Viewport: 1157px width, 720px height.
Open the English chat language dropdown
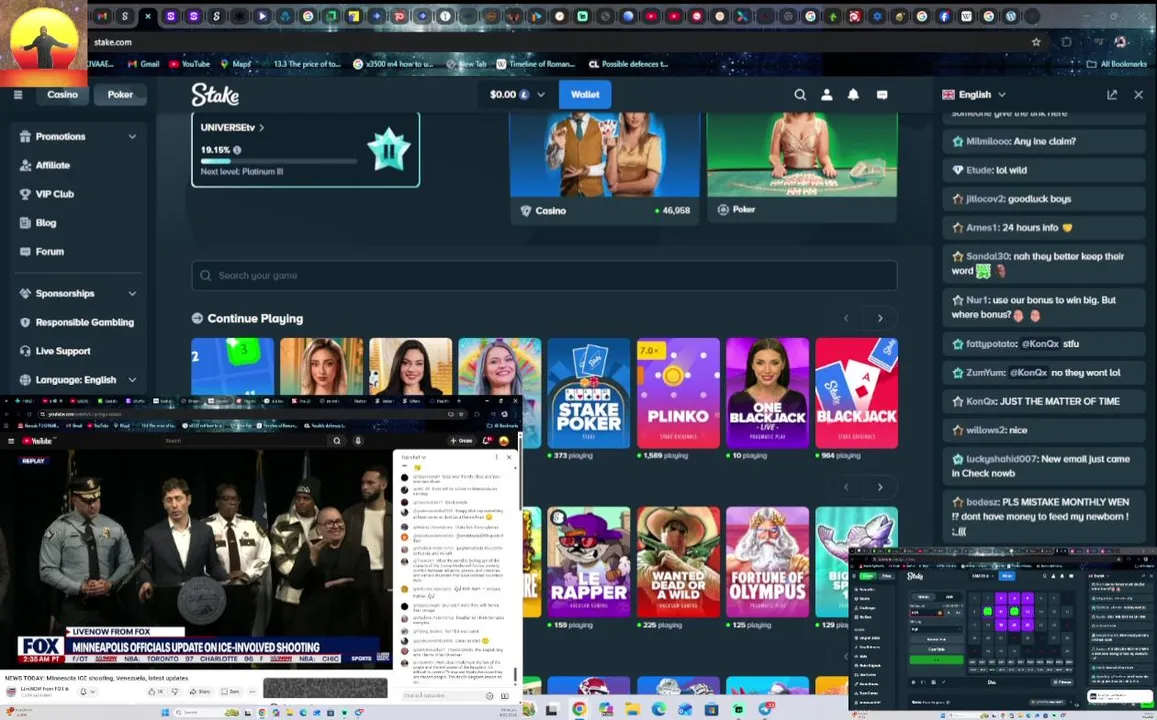click(974, 94)
